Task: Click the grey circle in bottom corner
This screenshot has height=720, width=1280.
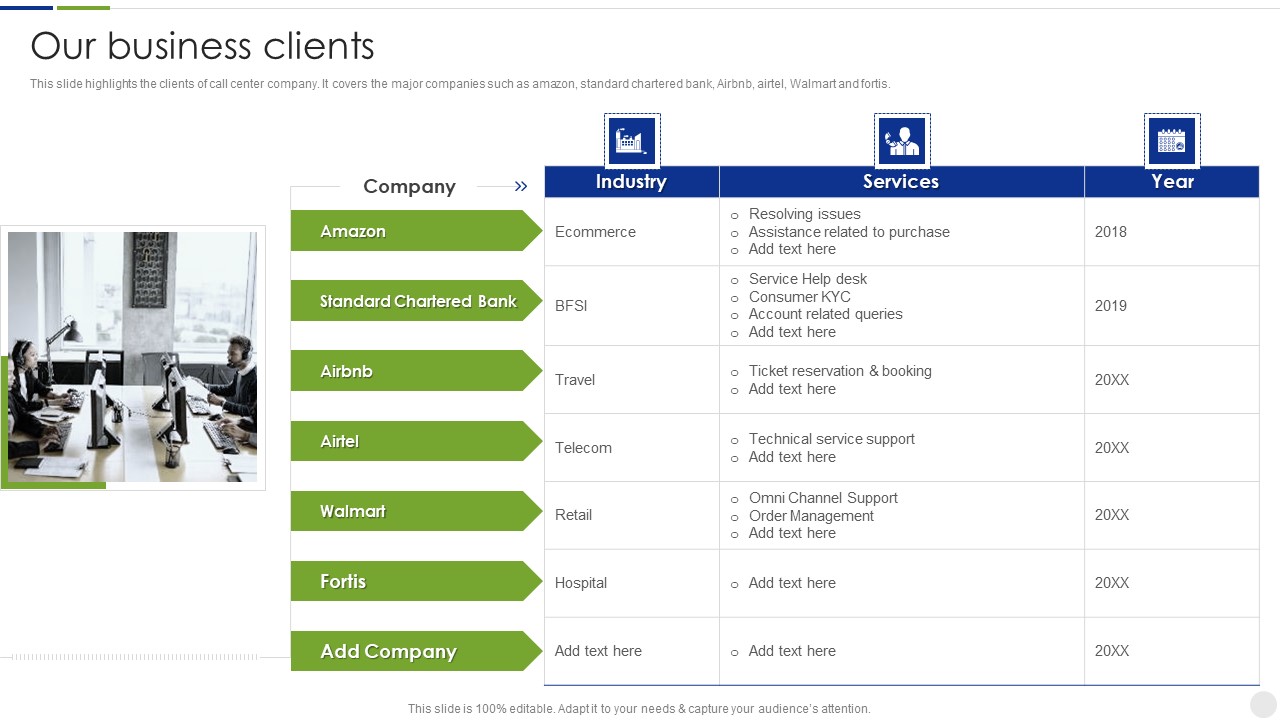Action: (x=1263, y=703)
